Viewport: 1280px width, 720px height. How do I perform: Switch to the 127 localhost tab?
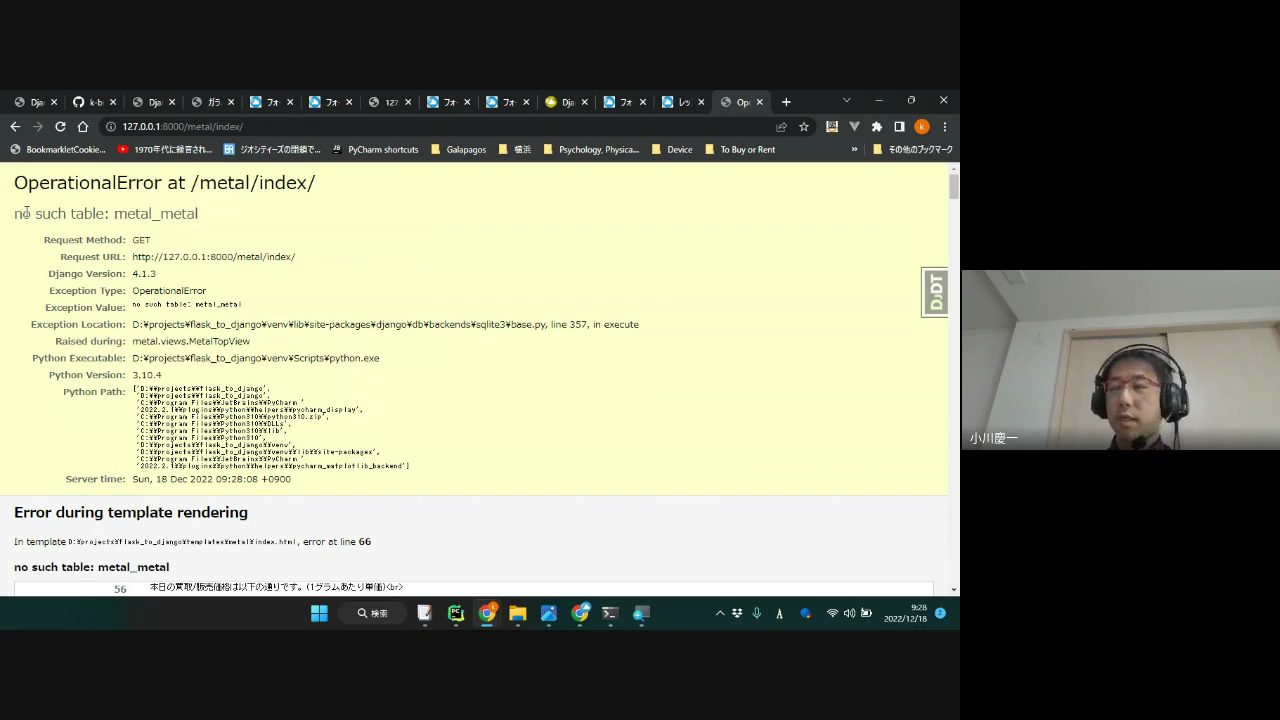coord(384,102)
